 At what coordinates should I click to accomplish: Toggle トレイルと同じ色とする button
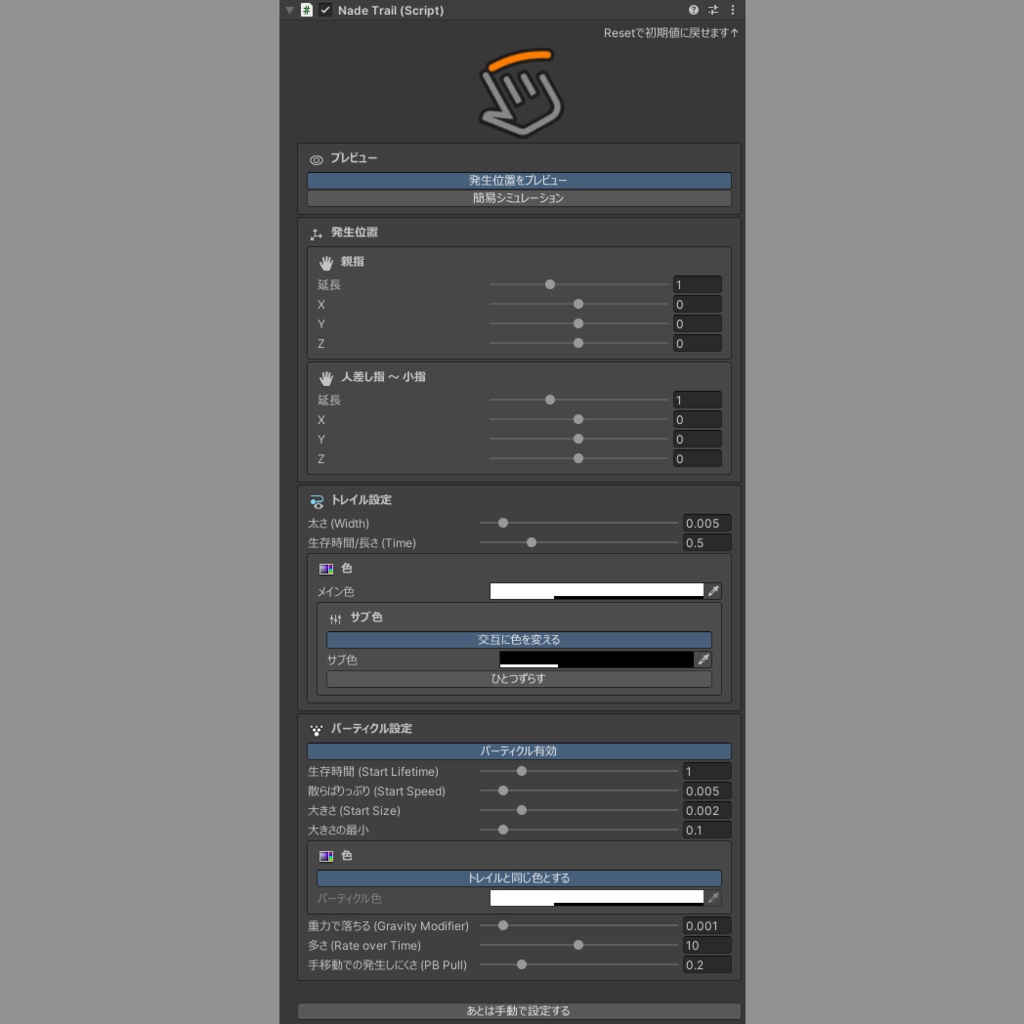[519, 878]
